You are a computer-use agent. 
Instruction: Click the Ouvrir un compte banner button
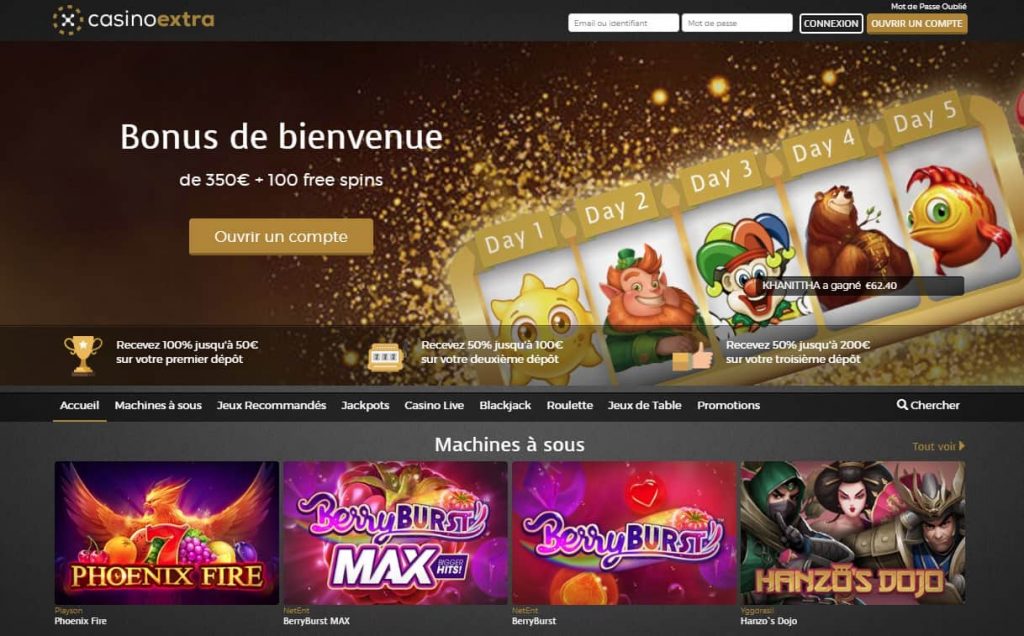[281, 236]
